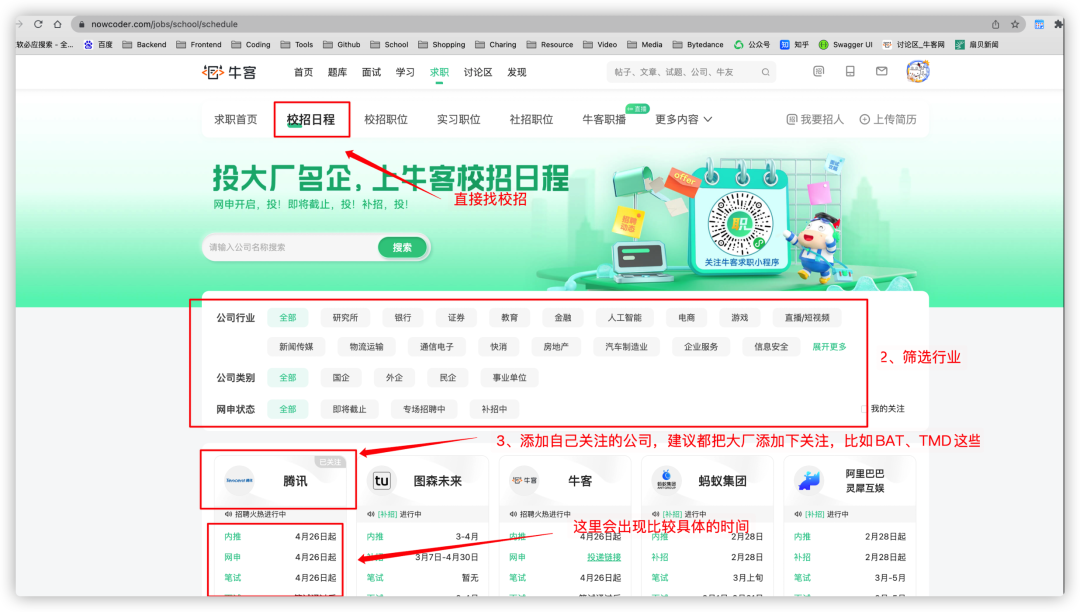Open the Coding bookmark folder

coord(251,45)
